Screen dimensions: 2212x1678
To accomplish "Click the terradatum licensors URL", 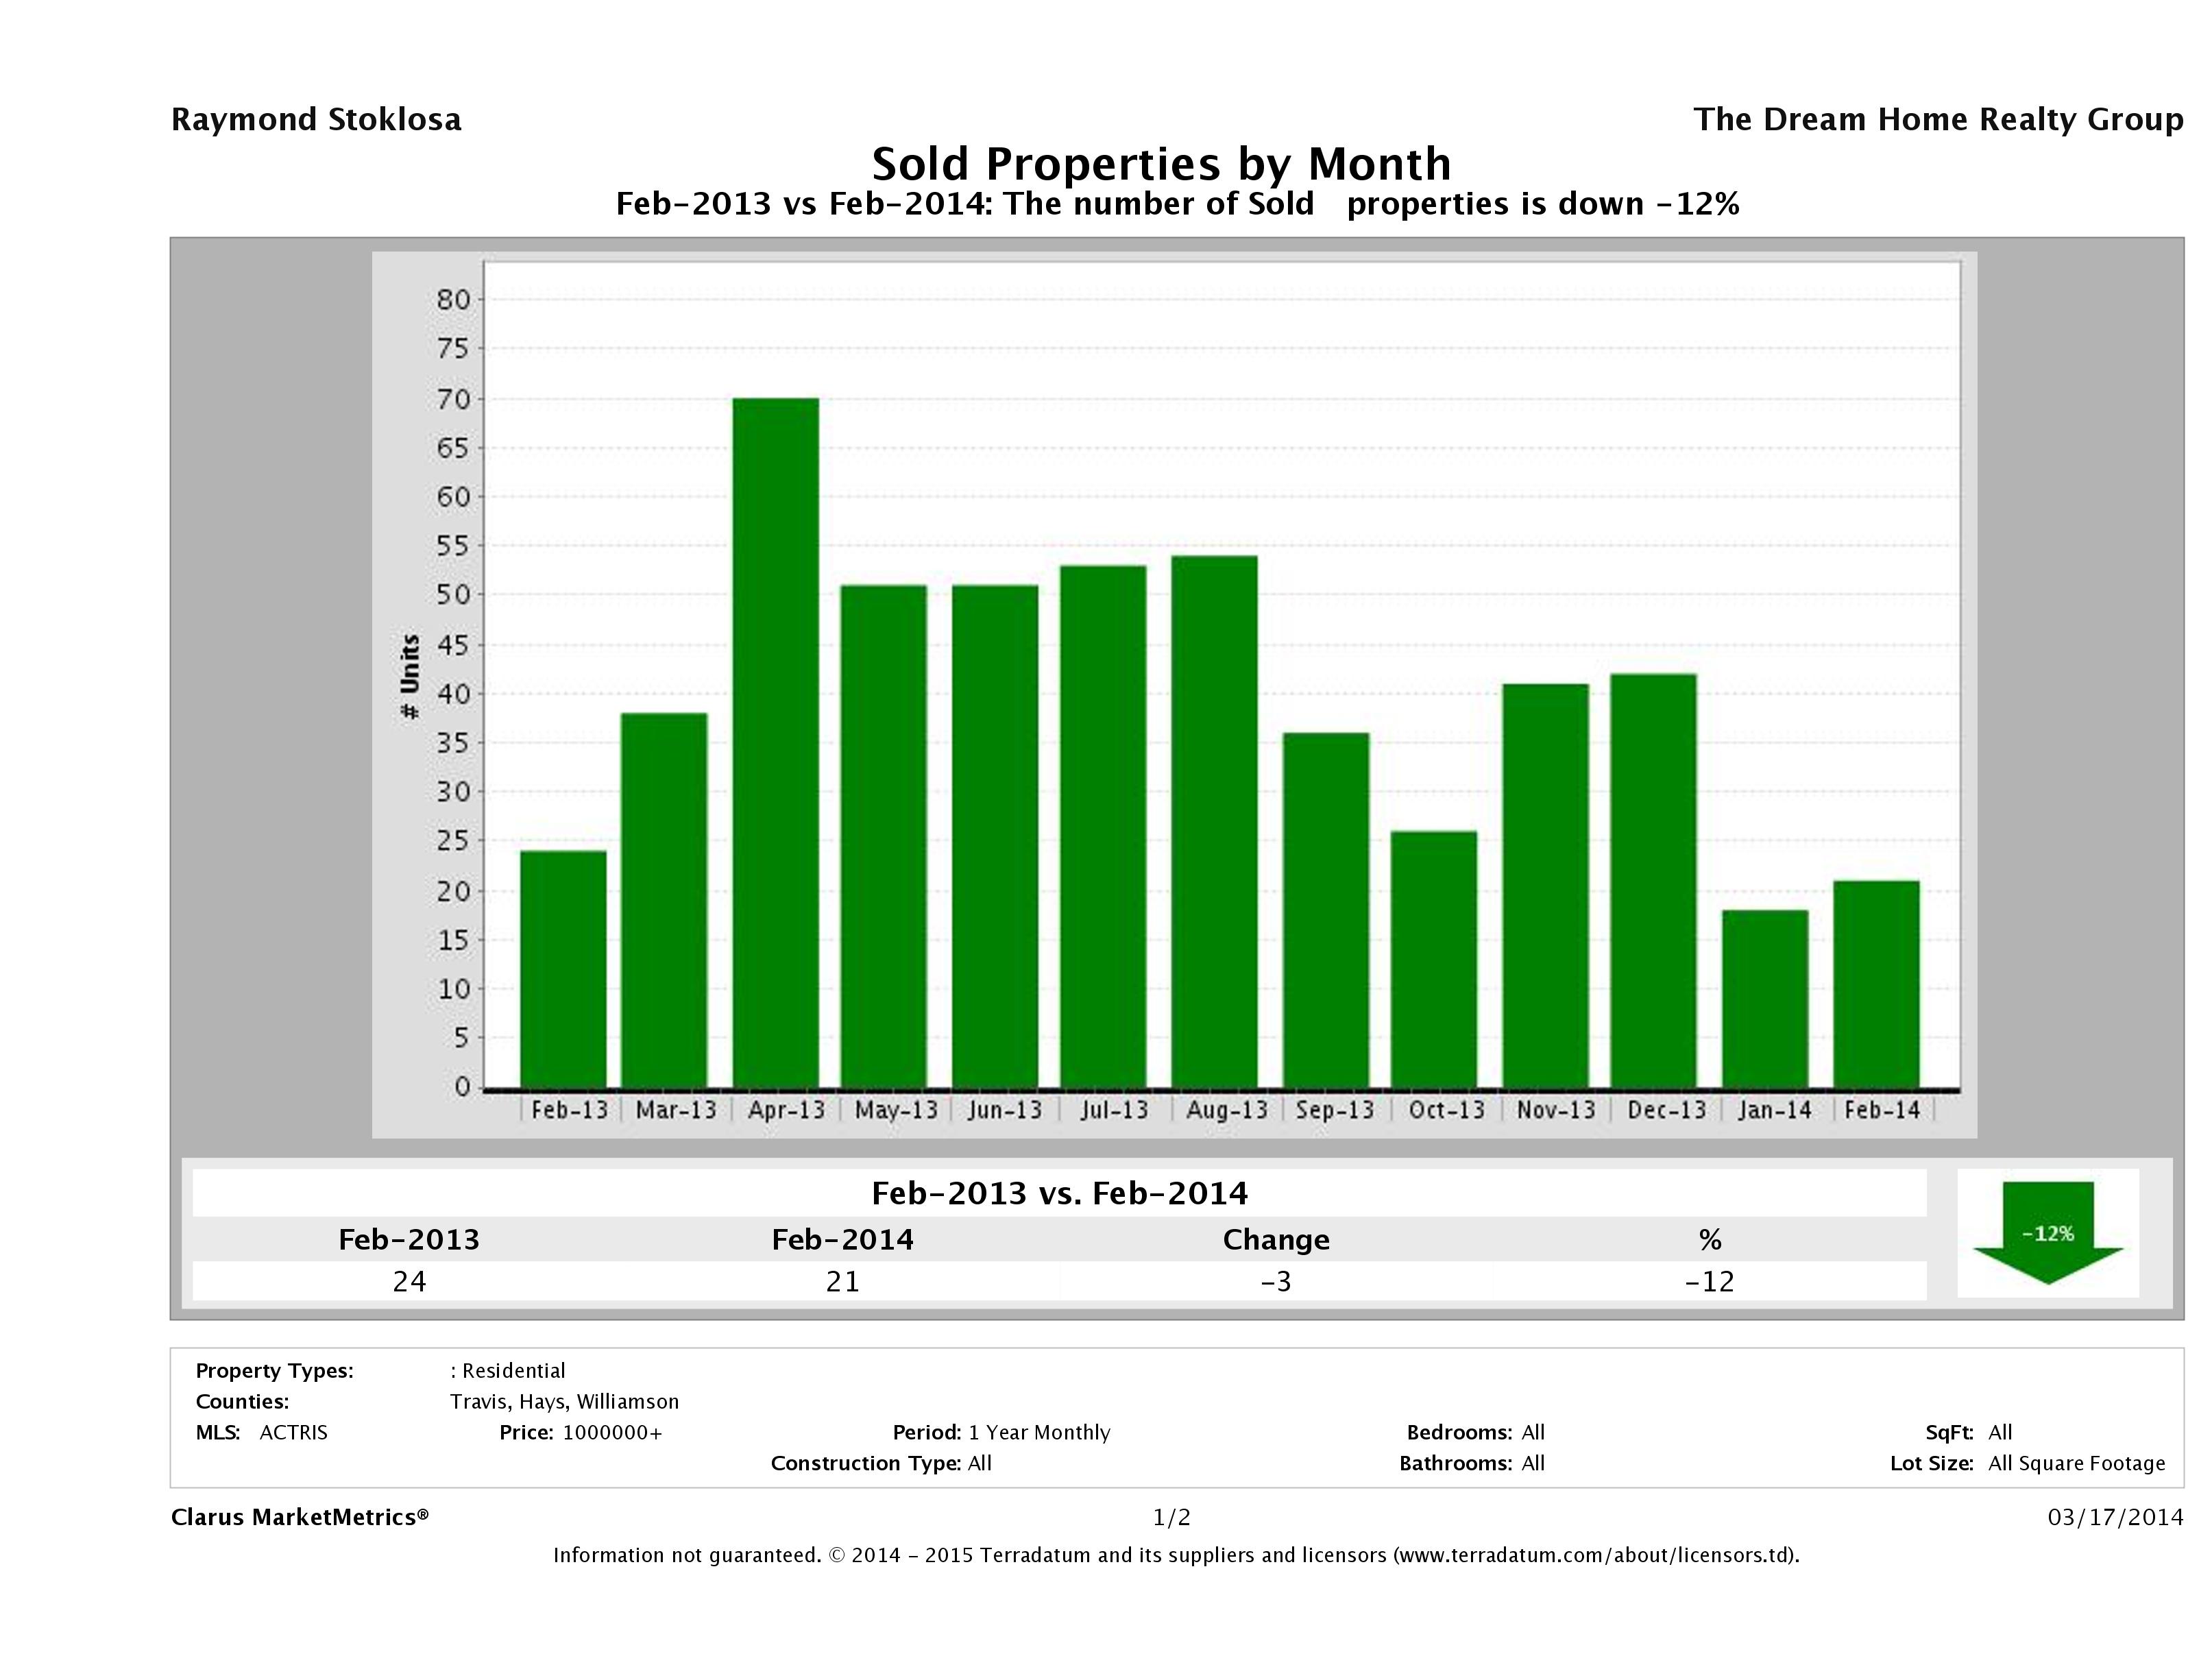I will tap(1594, 1555).
